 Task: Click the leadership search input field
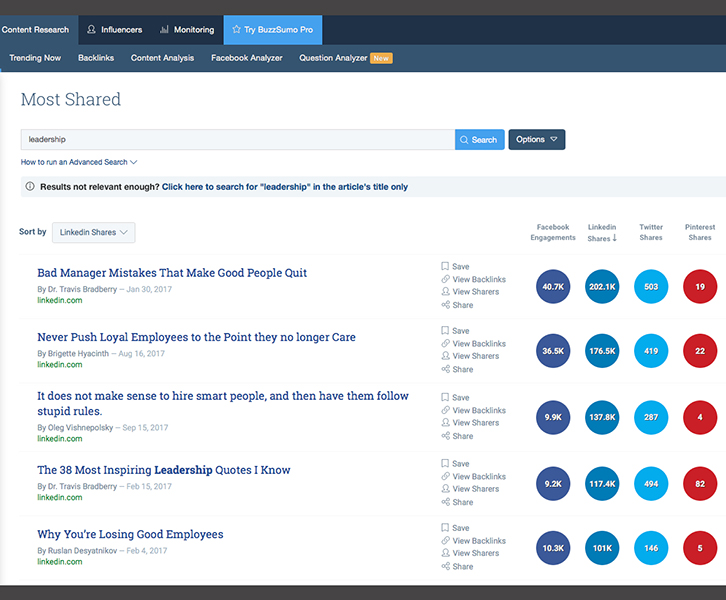tap(238, 139)
